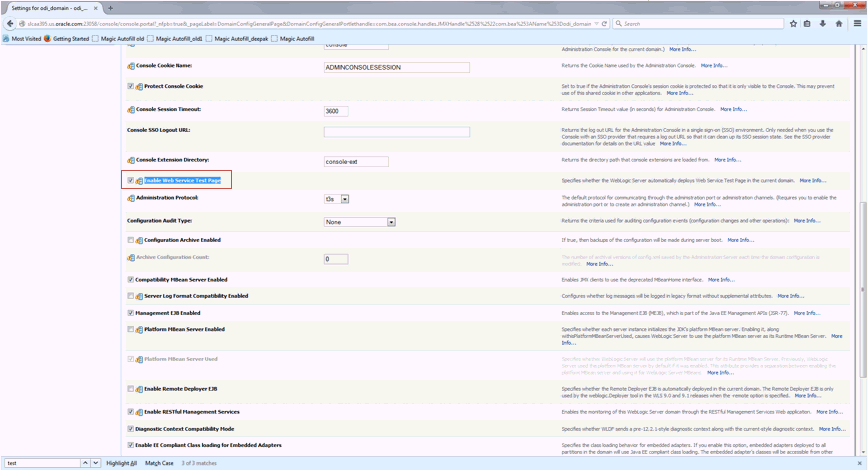Click restart icon beside Console Session Timeout
The image size is (868, 470).
(131, 110)
